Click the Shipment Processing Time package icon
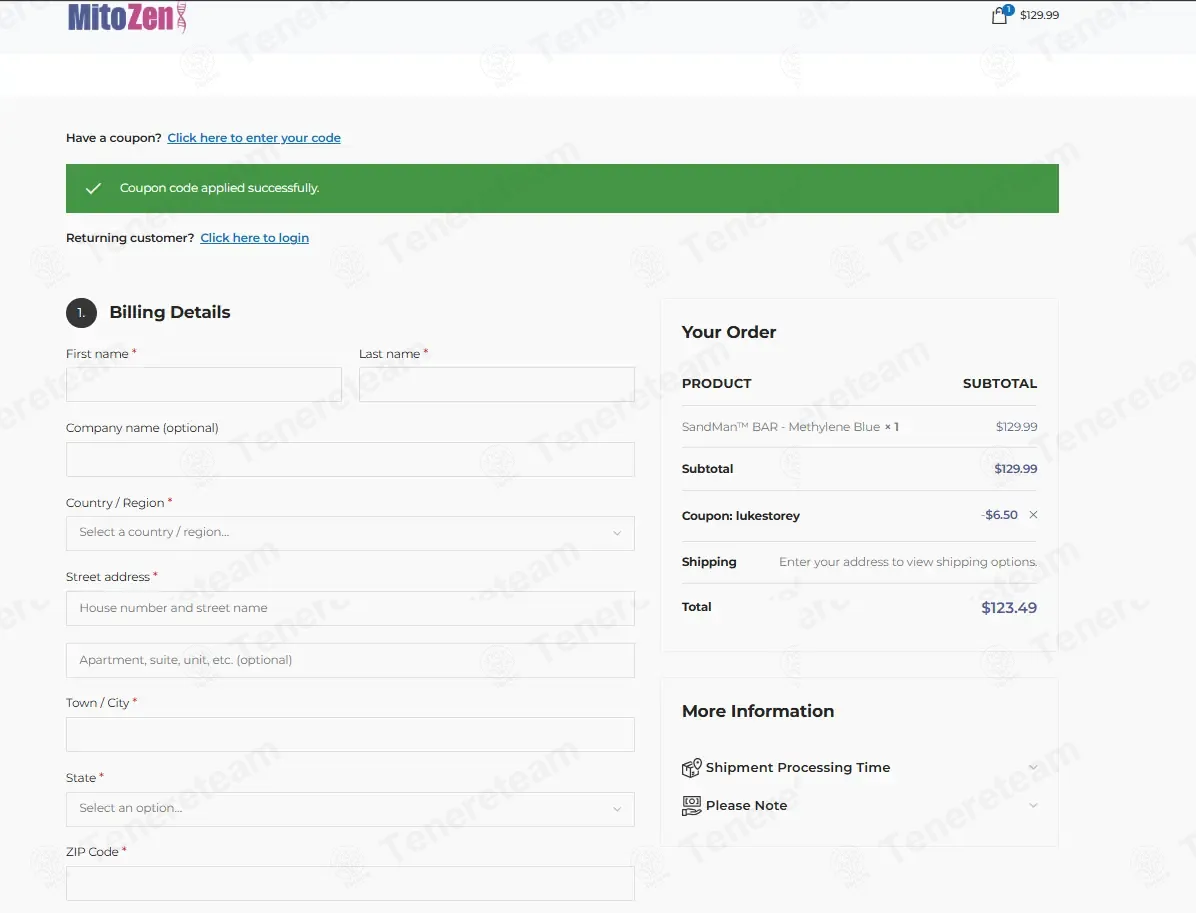 [x=691, y=767]
